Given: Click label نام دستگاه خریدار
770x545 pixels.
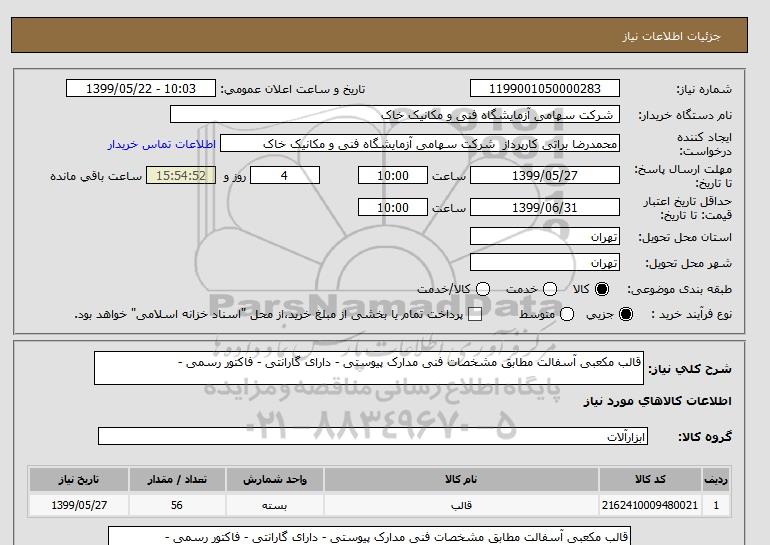Looking at the screenshot, I should point(686,115).
